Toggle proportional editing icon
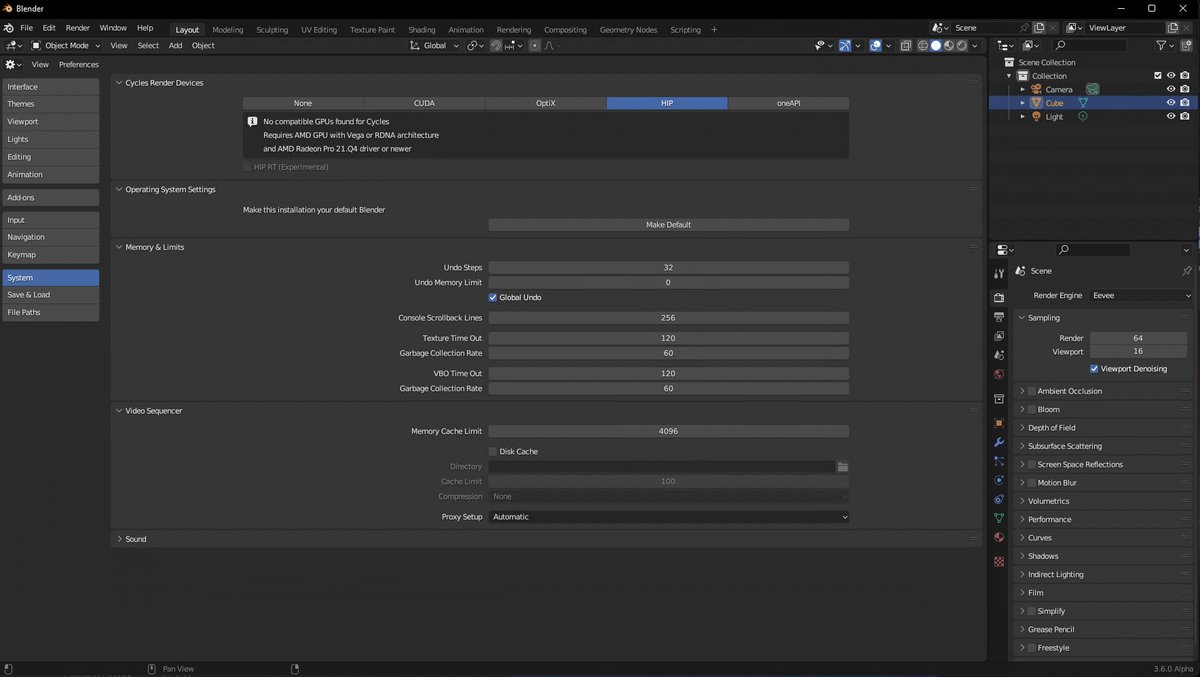Viewport: 1200px width, 677px height. 535,46
